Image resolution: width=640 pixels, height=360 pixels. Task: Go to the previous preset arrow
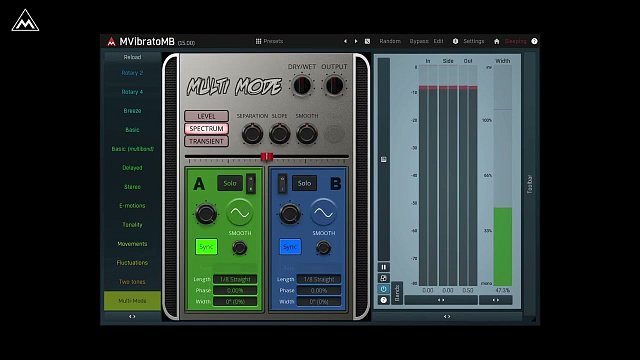[345, 41]
